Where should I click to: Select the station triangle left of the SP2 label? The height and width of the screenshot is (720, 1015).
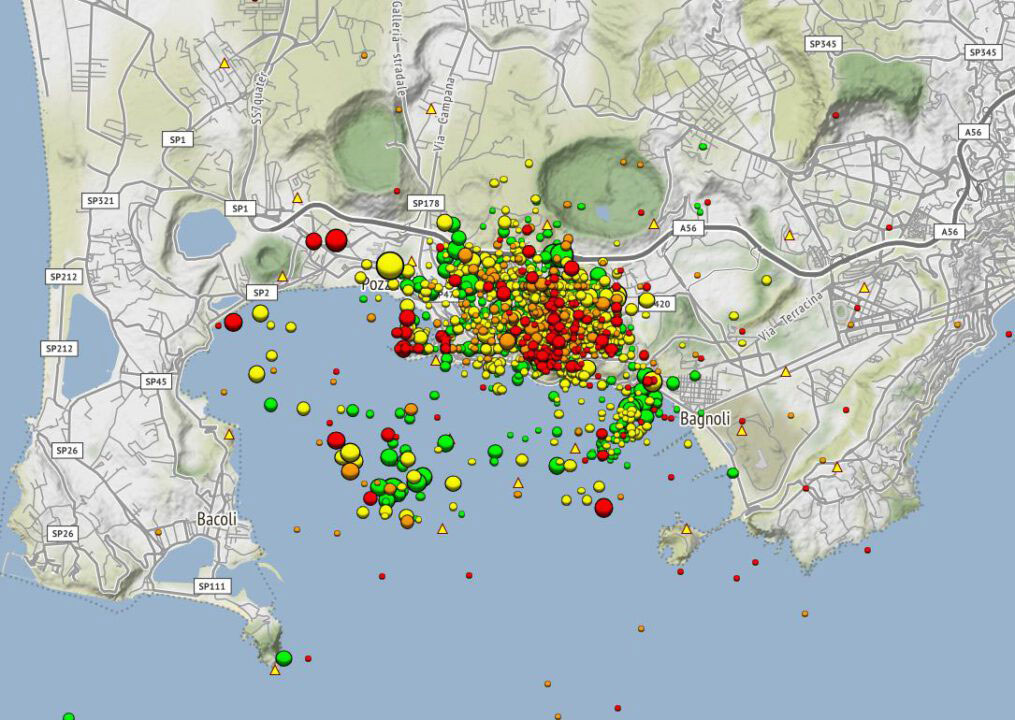(x=282, y=276)
